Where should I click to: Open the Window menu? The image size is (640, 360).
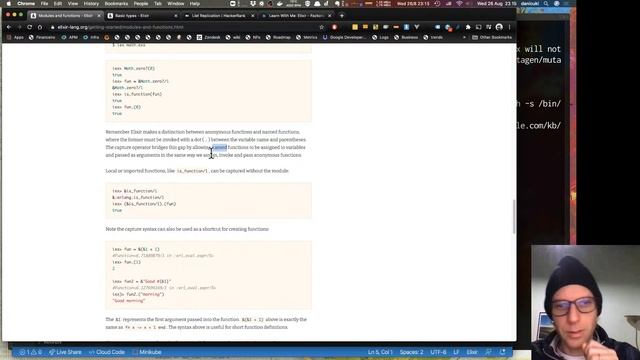tap(176, 4)
